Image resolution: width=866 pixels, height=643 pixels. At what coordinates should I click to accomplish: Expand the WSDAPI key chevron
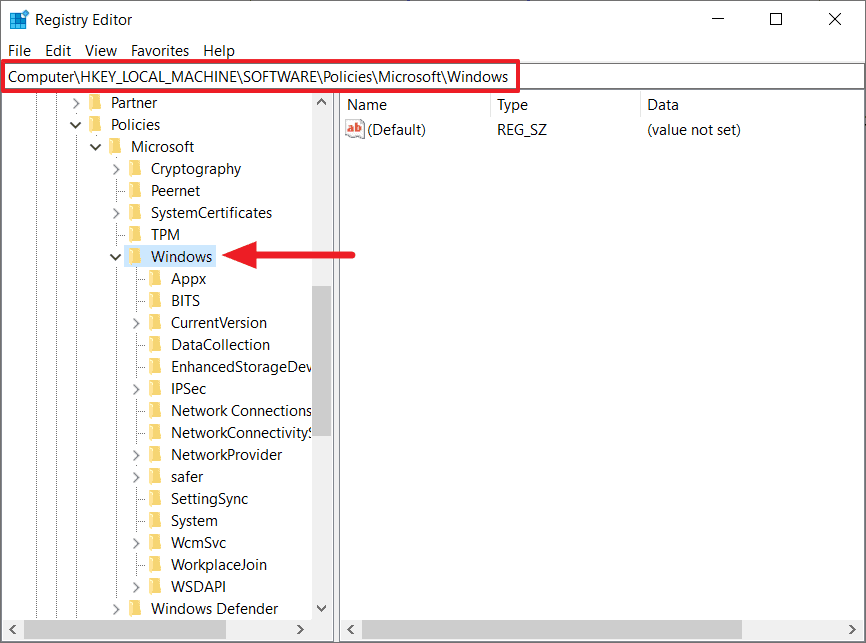[x=136, y=587]
